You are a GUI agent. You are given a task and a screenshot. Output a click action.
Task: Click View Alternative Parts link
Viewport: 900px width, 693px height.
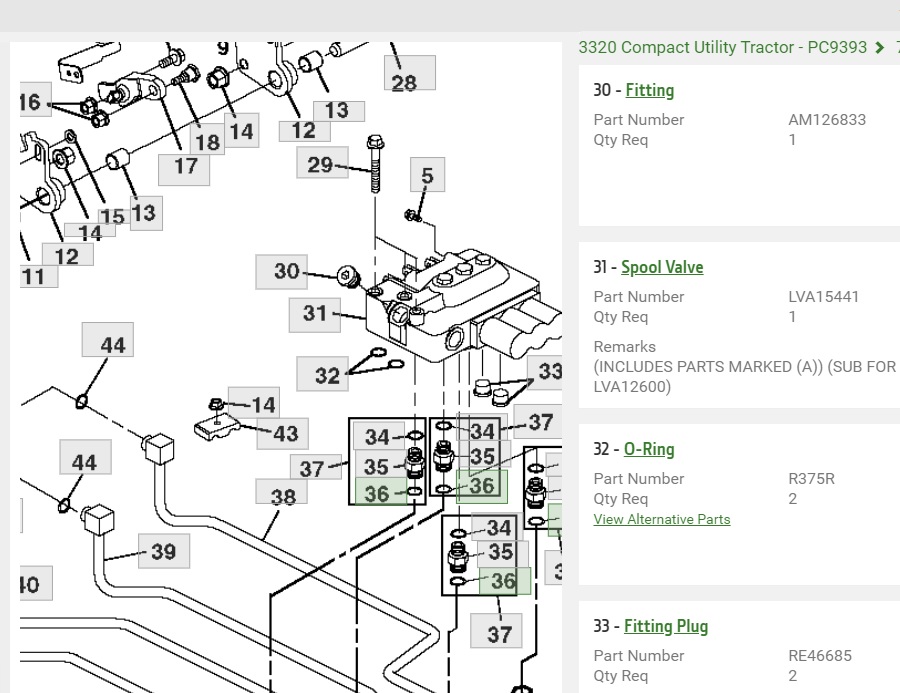point(661,519)
